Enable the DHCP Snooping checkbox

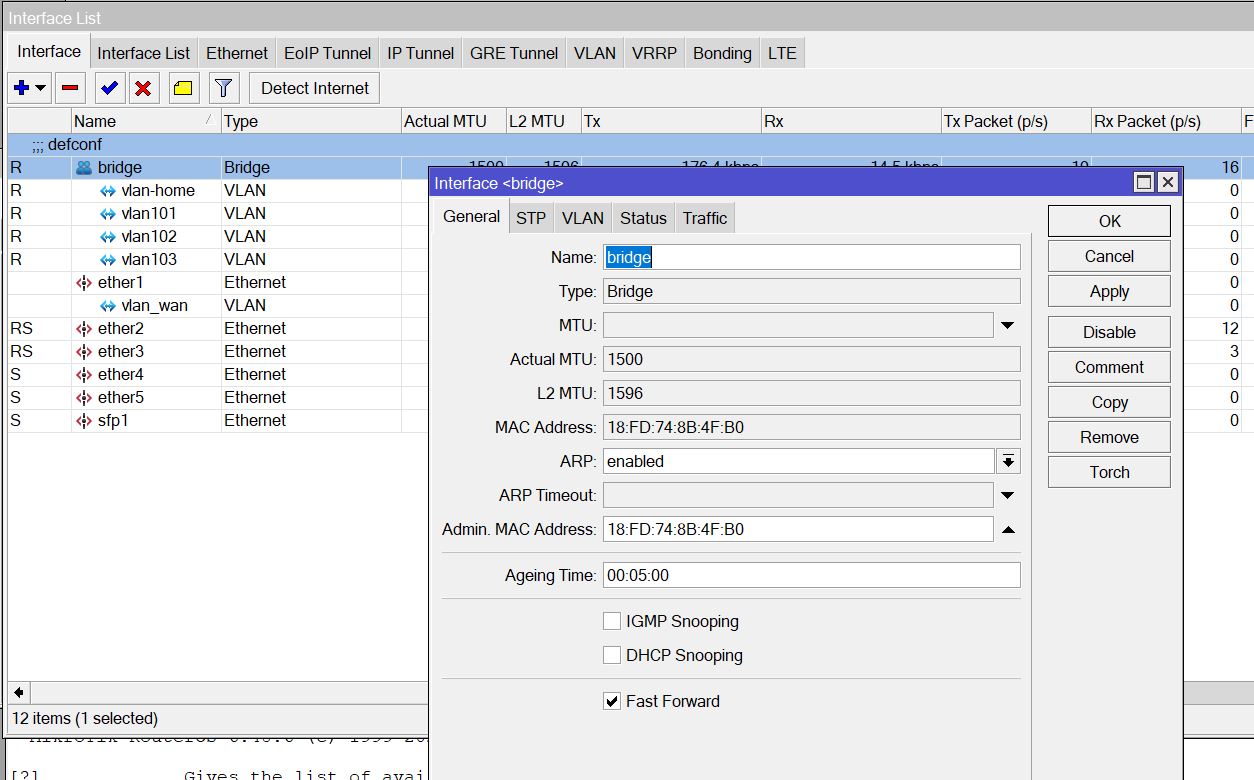tap(612, 656)
